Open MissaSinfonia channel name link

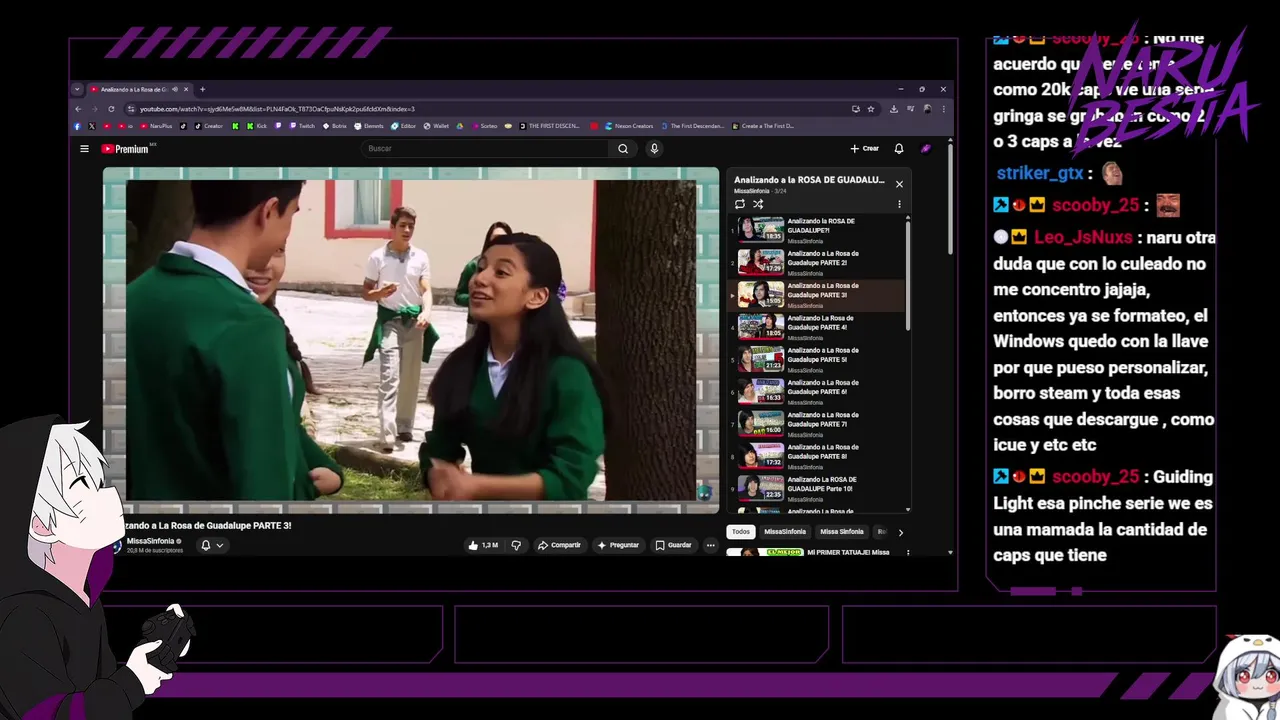pos(150,541)
